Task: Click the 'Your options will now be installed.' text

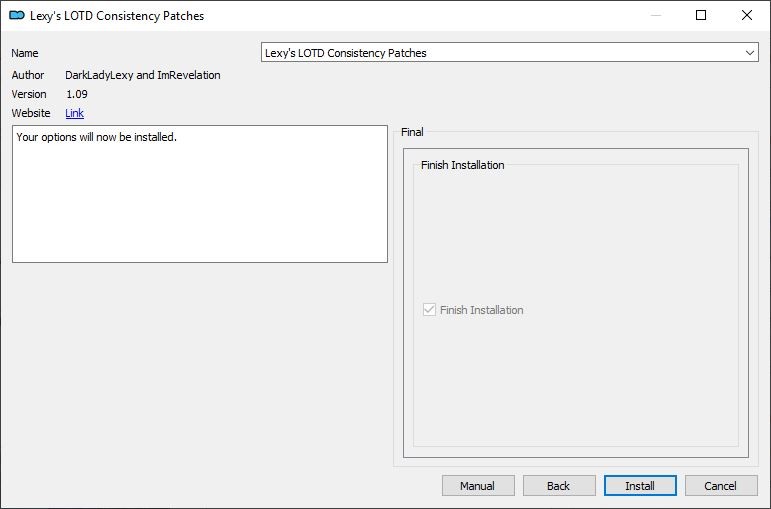Action: point(96,137)
